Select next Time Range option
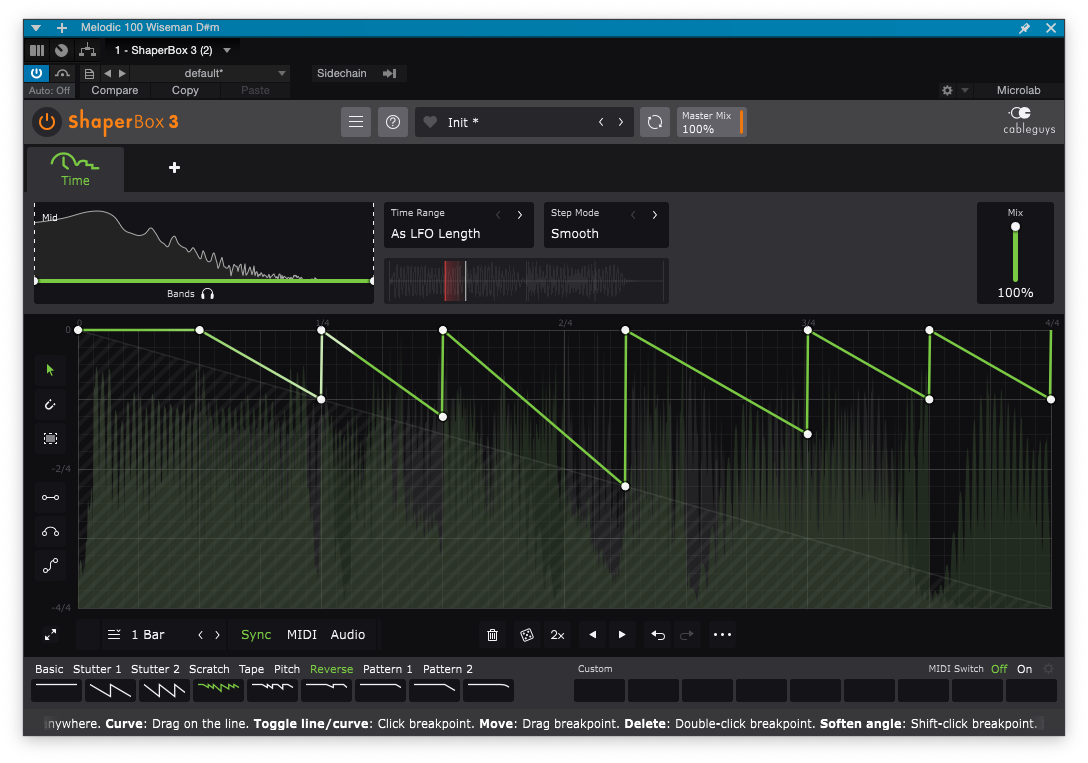 coord(520,214)
